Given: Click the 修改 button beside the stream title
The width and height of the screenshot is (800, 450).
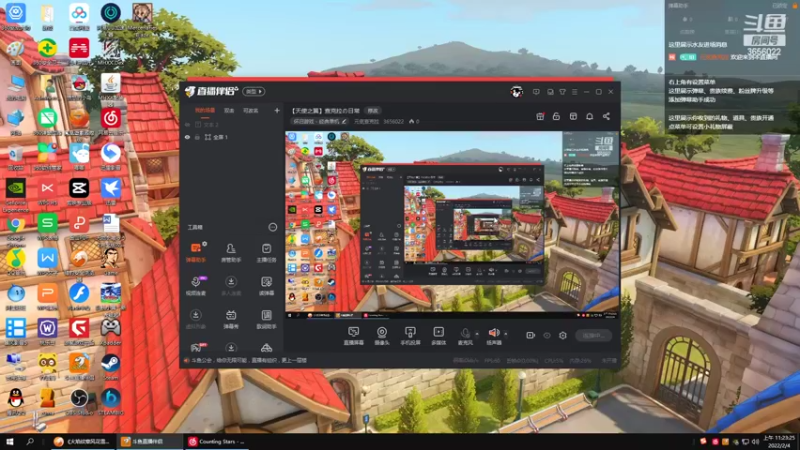Looking at the screenshot, I should click(x=373, y=110).
